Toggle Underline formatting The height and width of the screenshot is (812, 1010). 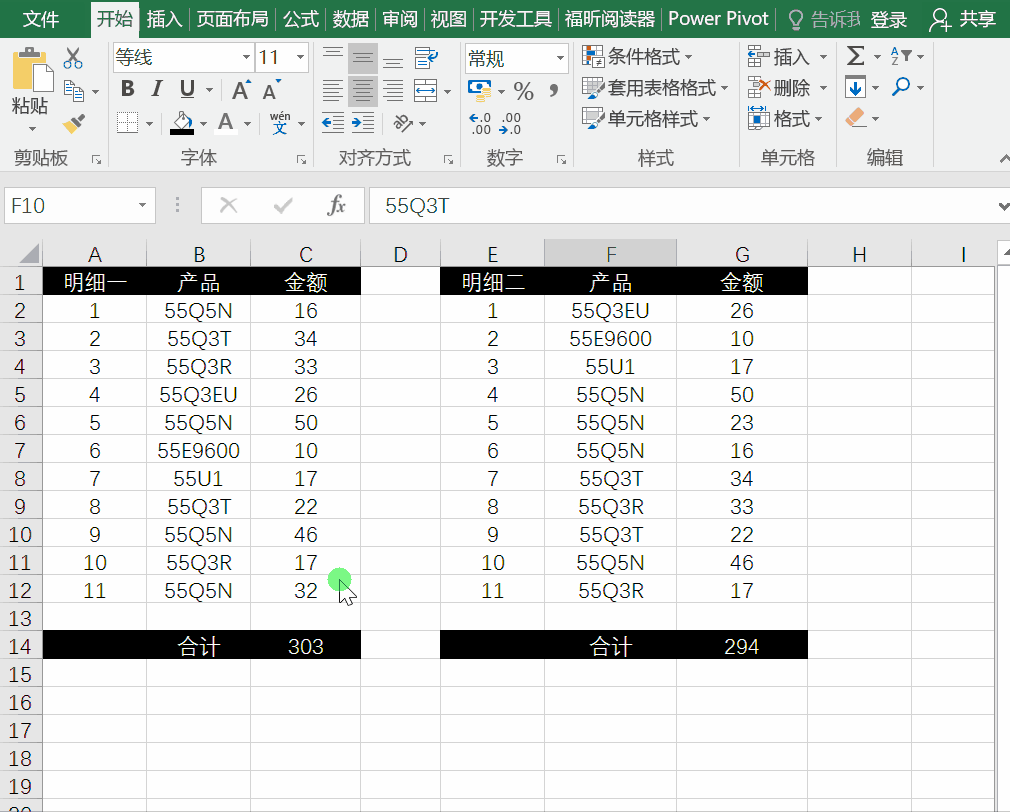coord(187,89)
